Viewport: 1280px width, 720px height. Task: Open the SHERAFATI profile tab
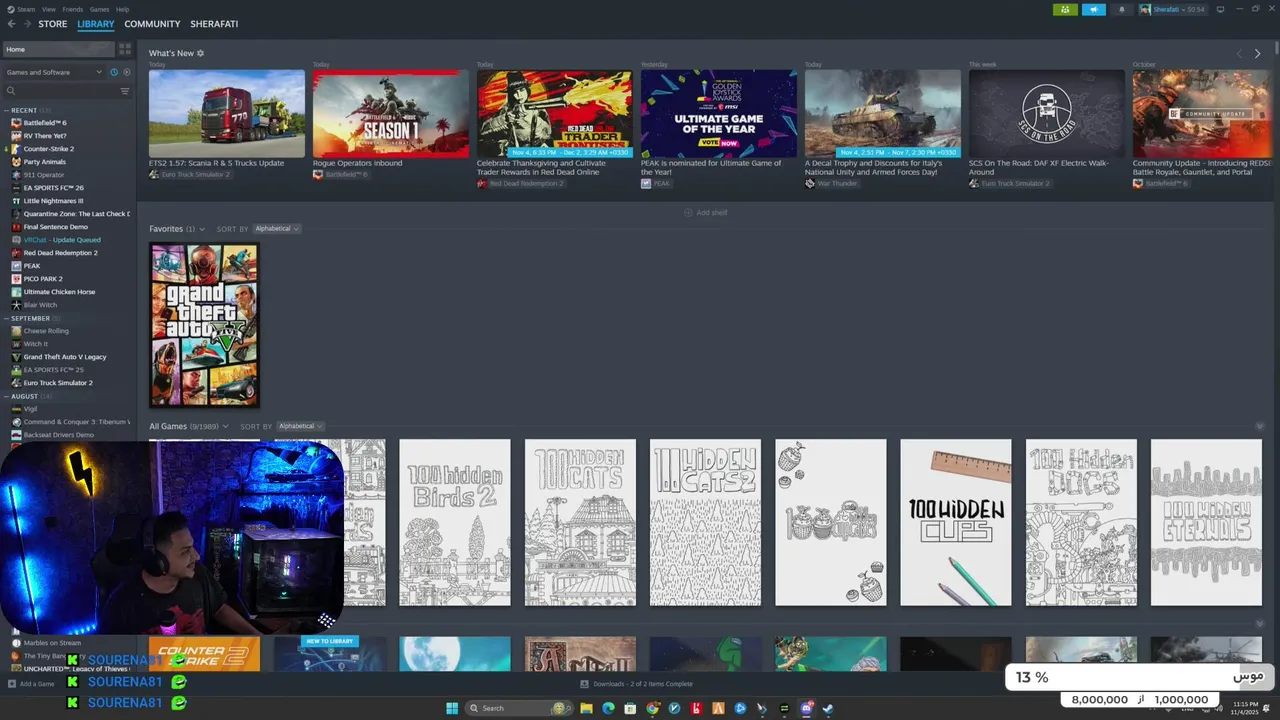tap(214, 24)
